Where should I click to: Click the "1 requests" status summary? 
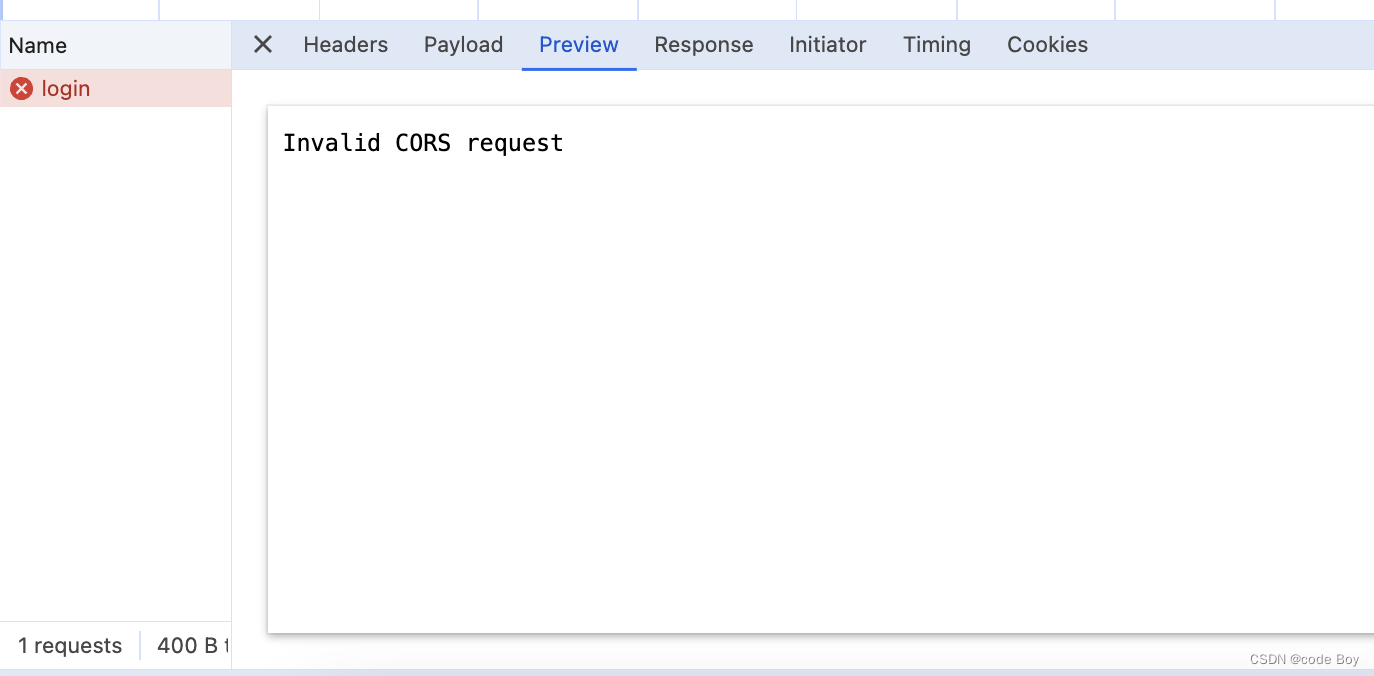70,646
